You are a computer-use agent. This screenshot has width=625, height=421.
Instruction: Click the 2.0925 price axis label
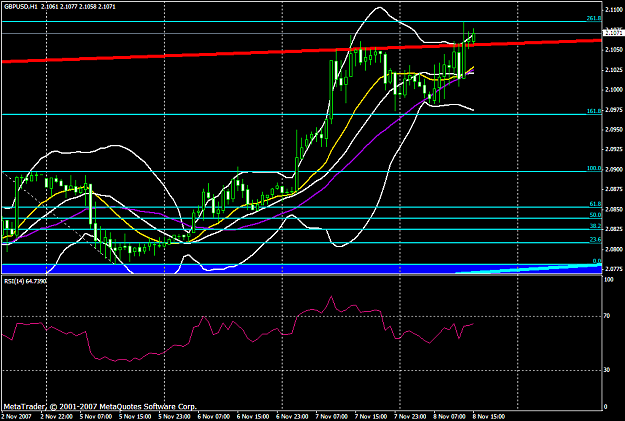(x=612, y=150)
